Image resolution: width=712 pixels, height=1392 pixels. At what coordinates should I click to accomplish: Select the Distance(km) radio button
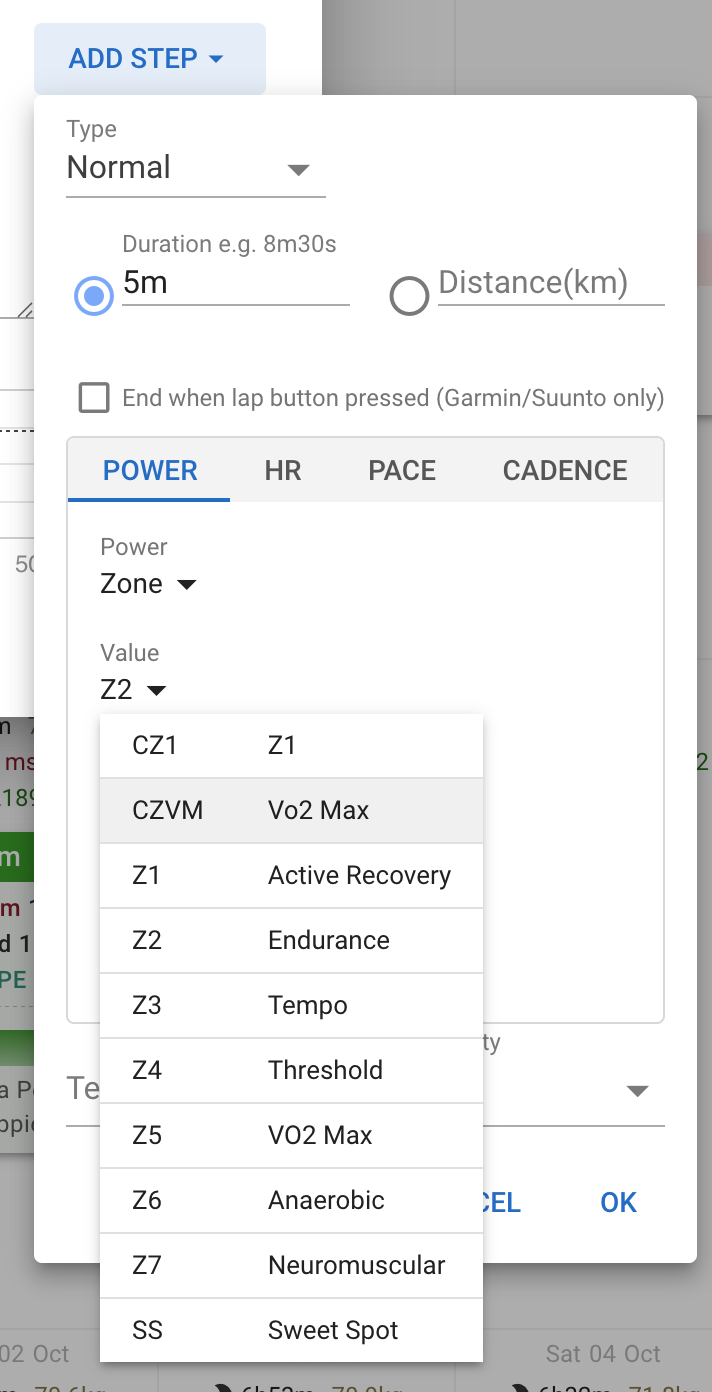click(x=408, y=296)
